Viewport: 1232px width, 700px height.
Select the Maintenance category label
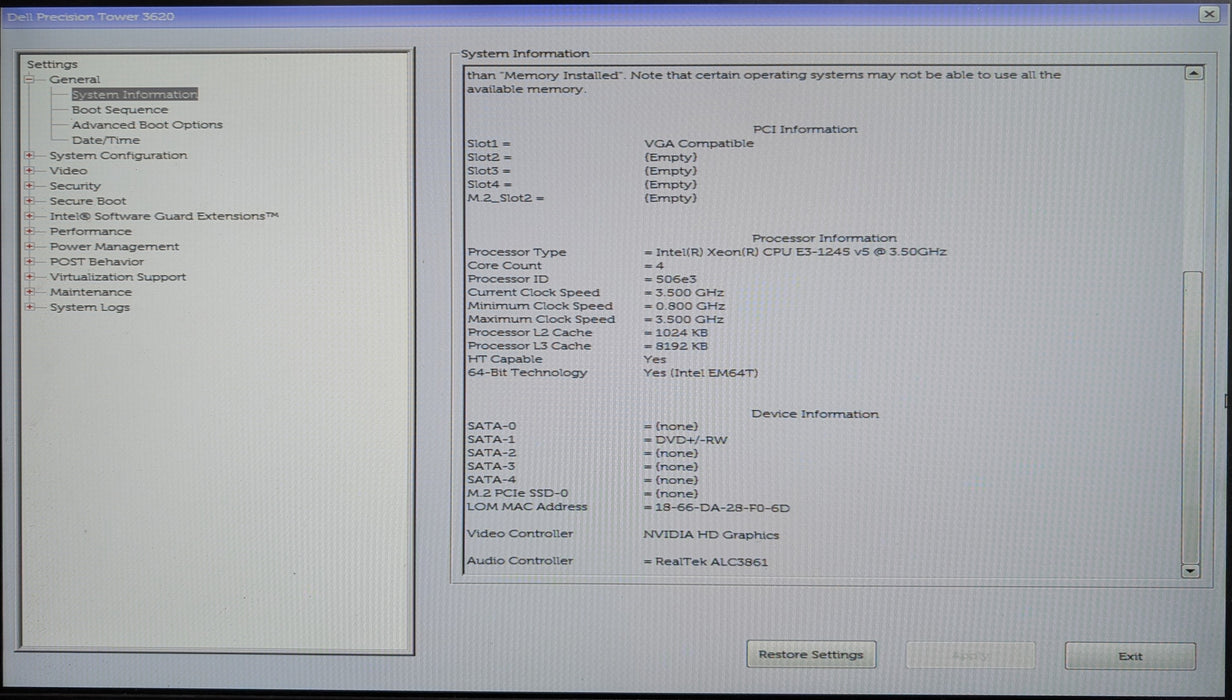90,292
